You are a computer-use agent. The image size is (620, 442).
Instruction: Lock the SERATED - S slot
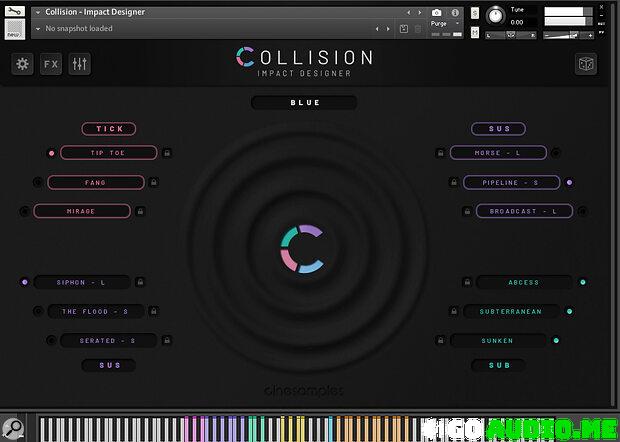coord(167,340)
